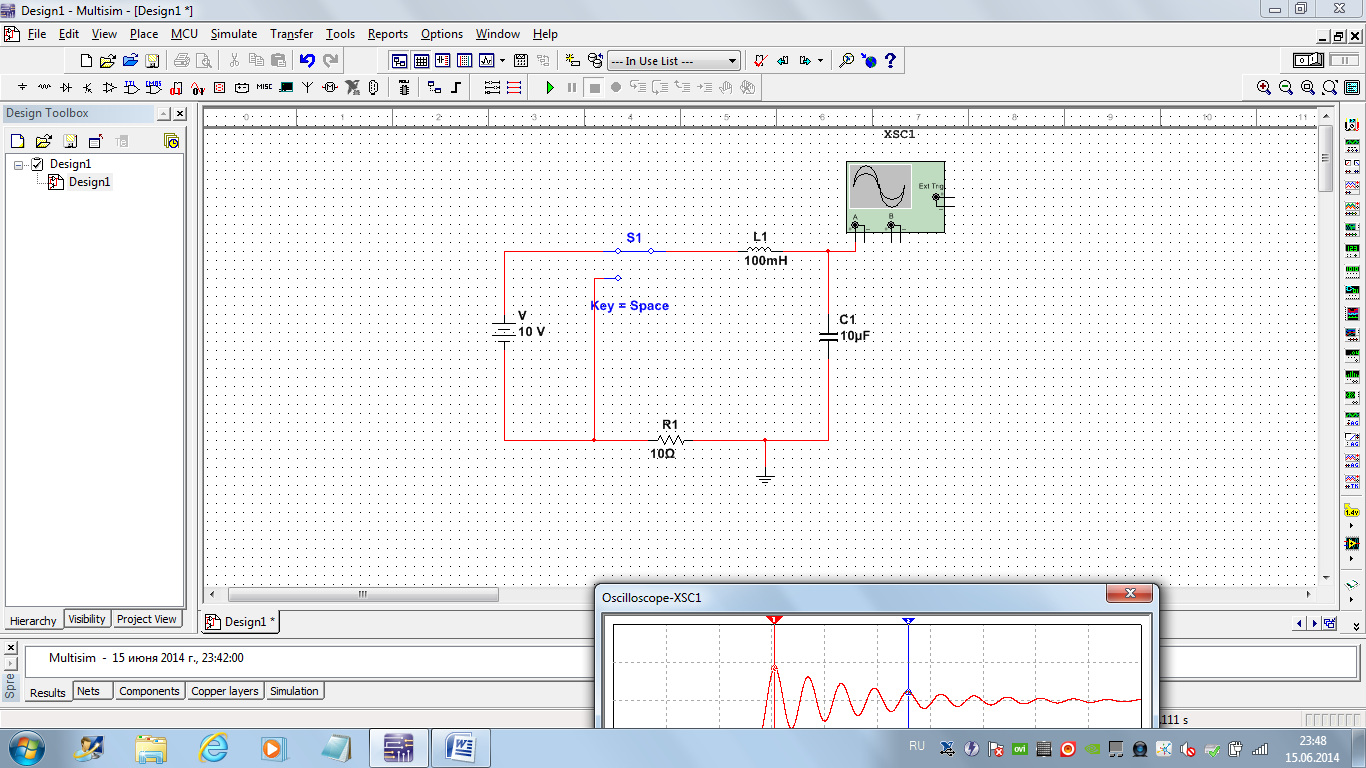The height and width of the screenshot is (768, 1366).
Task: Open the Place menu
Action: (x=144, y=33)
